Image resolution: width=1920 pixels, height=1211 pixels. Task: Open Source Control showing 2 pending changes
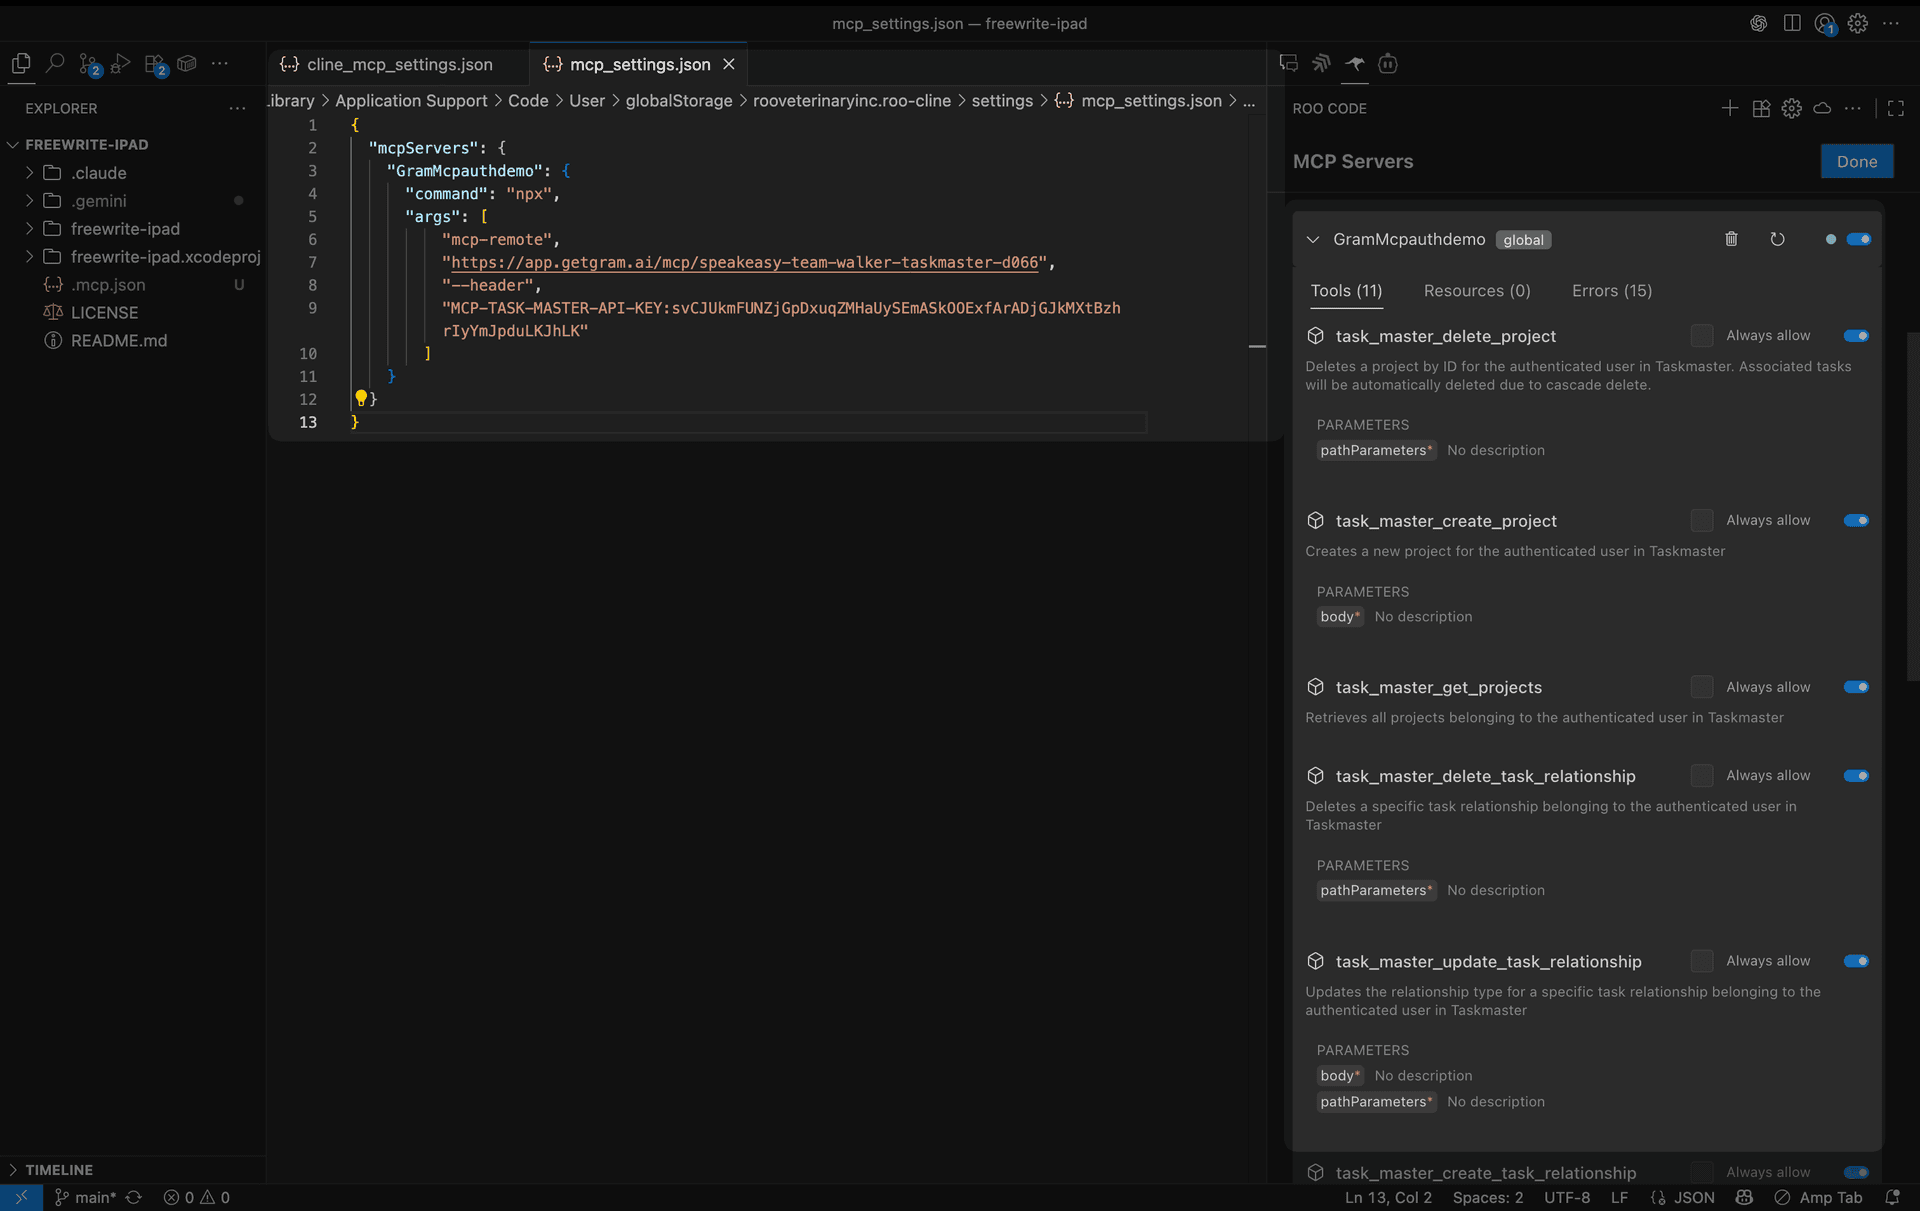[x=88, y=65]
